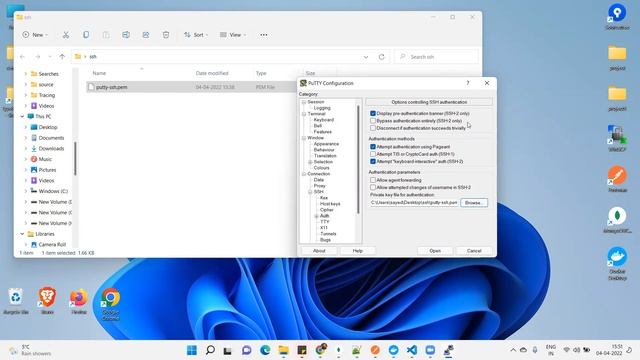Open the See more ellipsis menu in File Explorer
This screenshot has width=640, height=360.
[x=264, y=35]
